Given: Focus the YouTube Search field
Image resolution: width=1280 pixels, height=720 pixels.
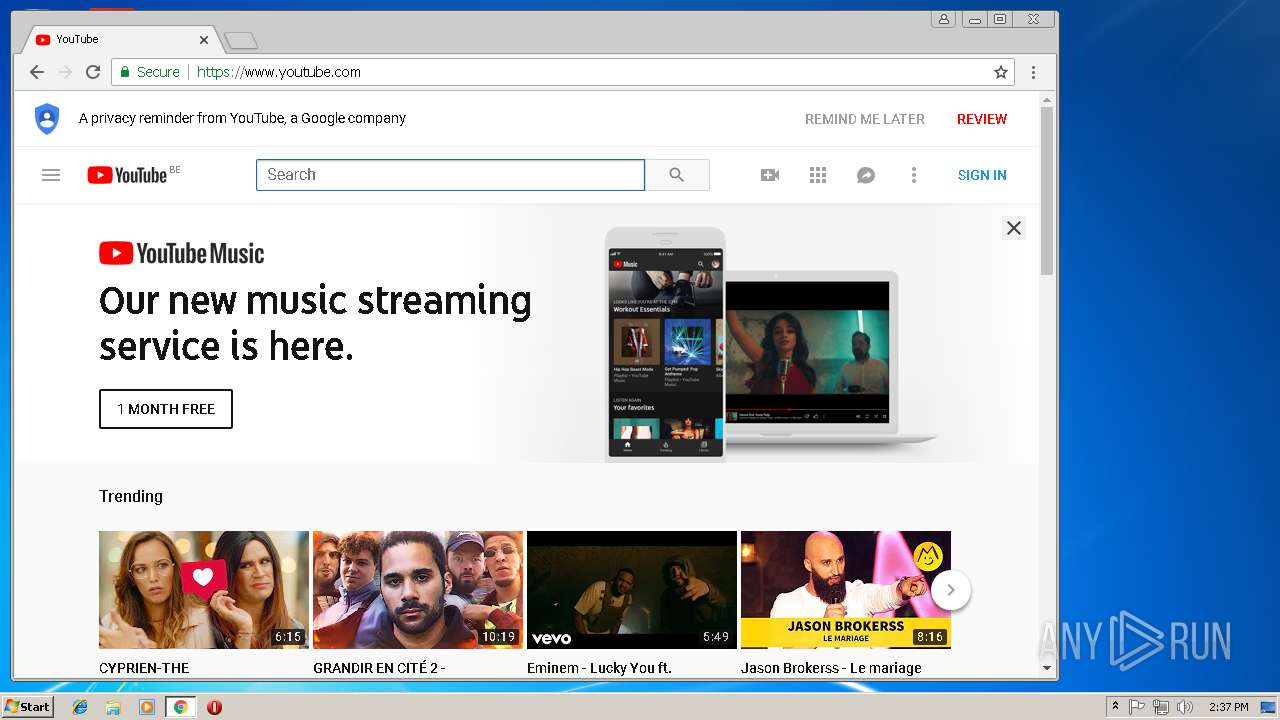Looking at the screenshot, I should click(450, 175).
